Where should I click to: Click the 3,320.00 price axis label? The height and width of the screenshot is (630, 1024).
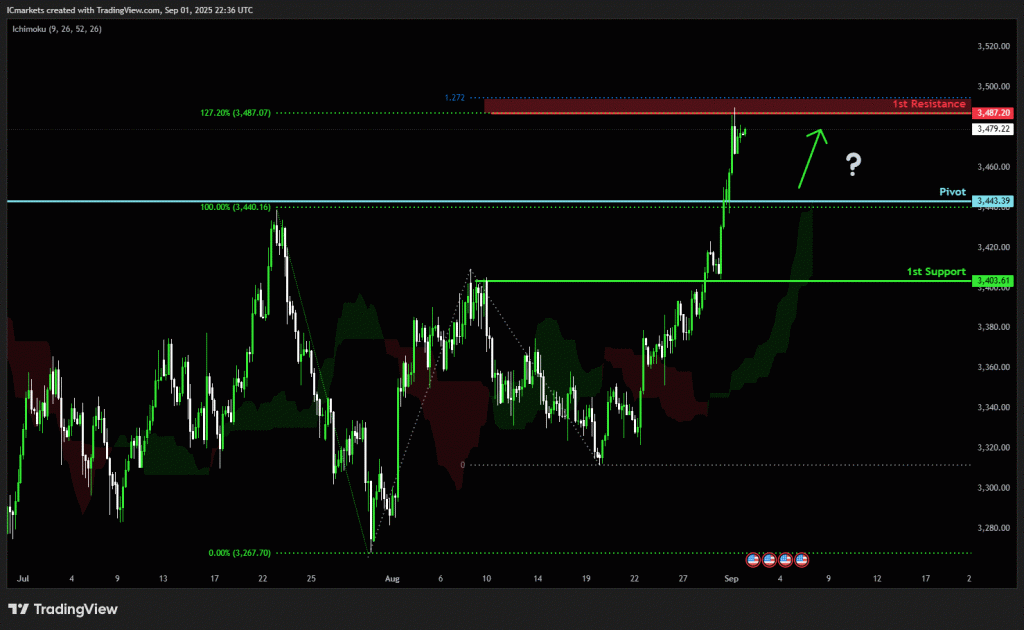point(993,448)
